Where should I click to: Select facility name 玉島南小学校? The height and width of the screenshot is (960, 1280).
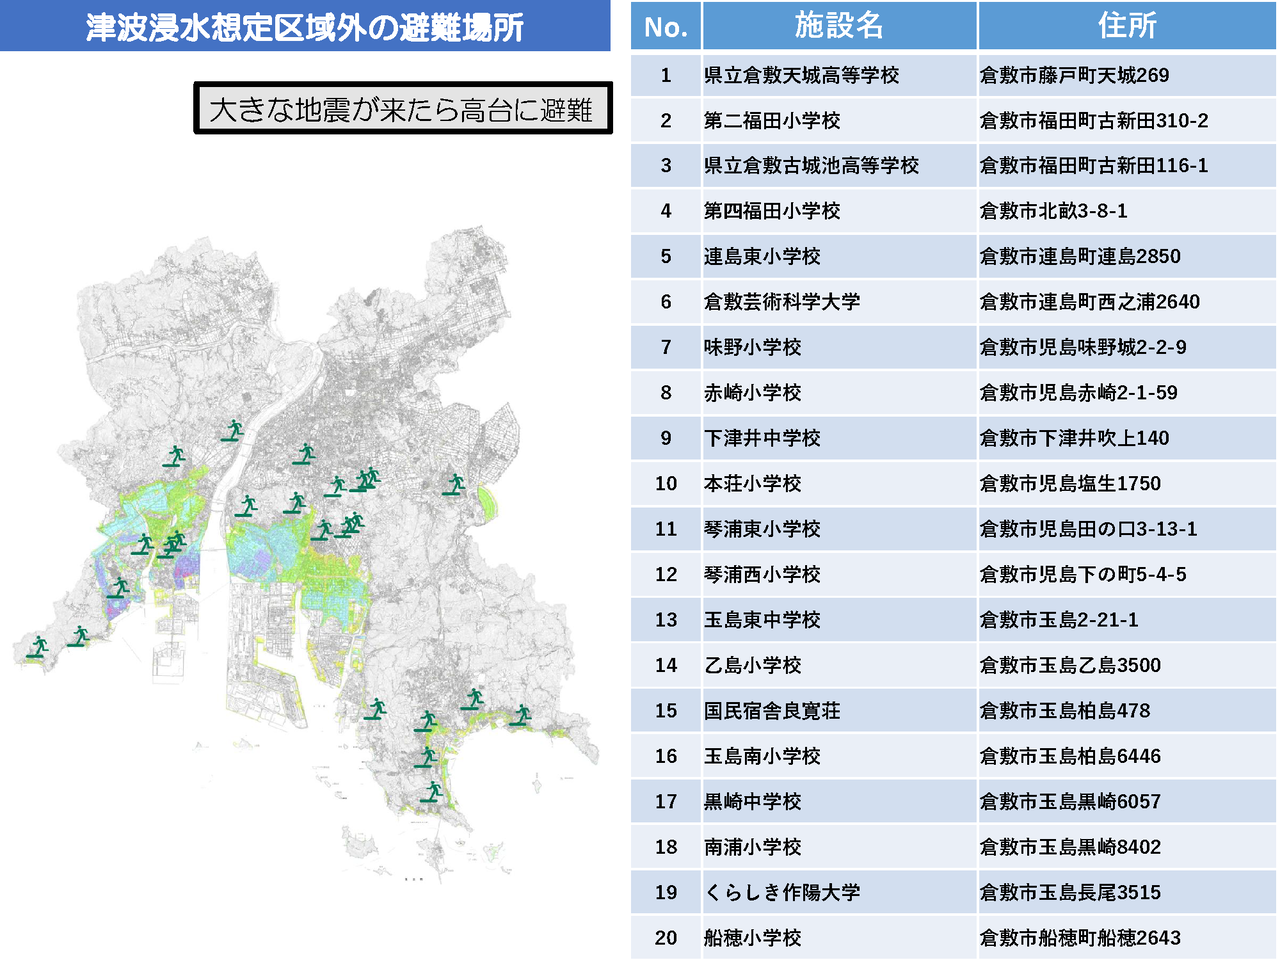point(762,756)
